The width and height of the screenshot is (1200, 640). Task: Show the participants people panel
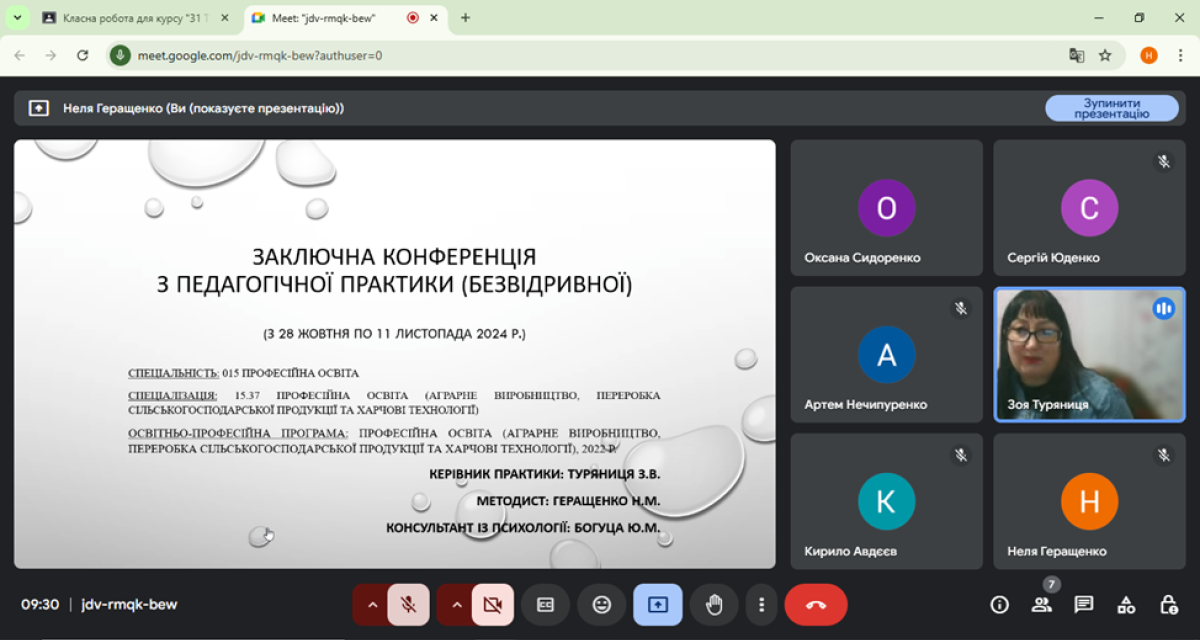point(1042,605)
